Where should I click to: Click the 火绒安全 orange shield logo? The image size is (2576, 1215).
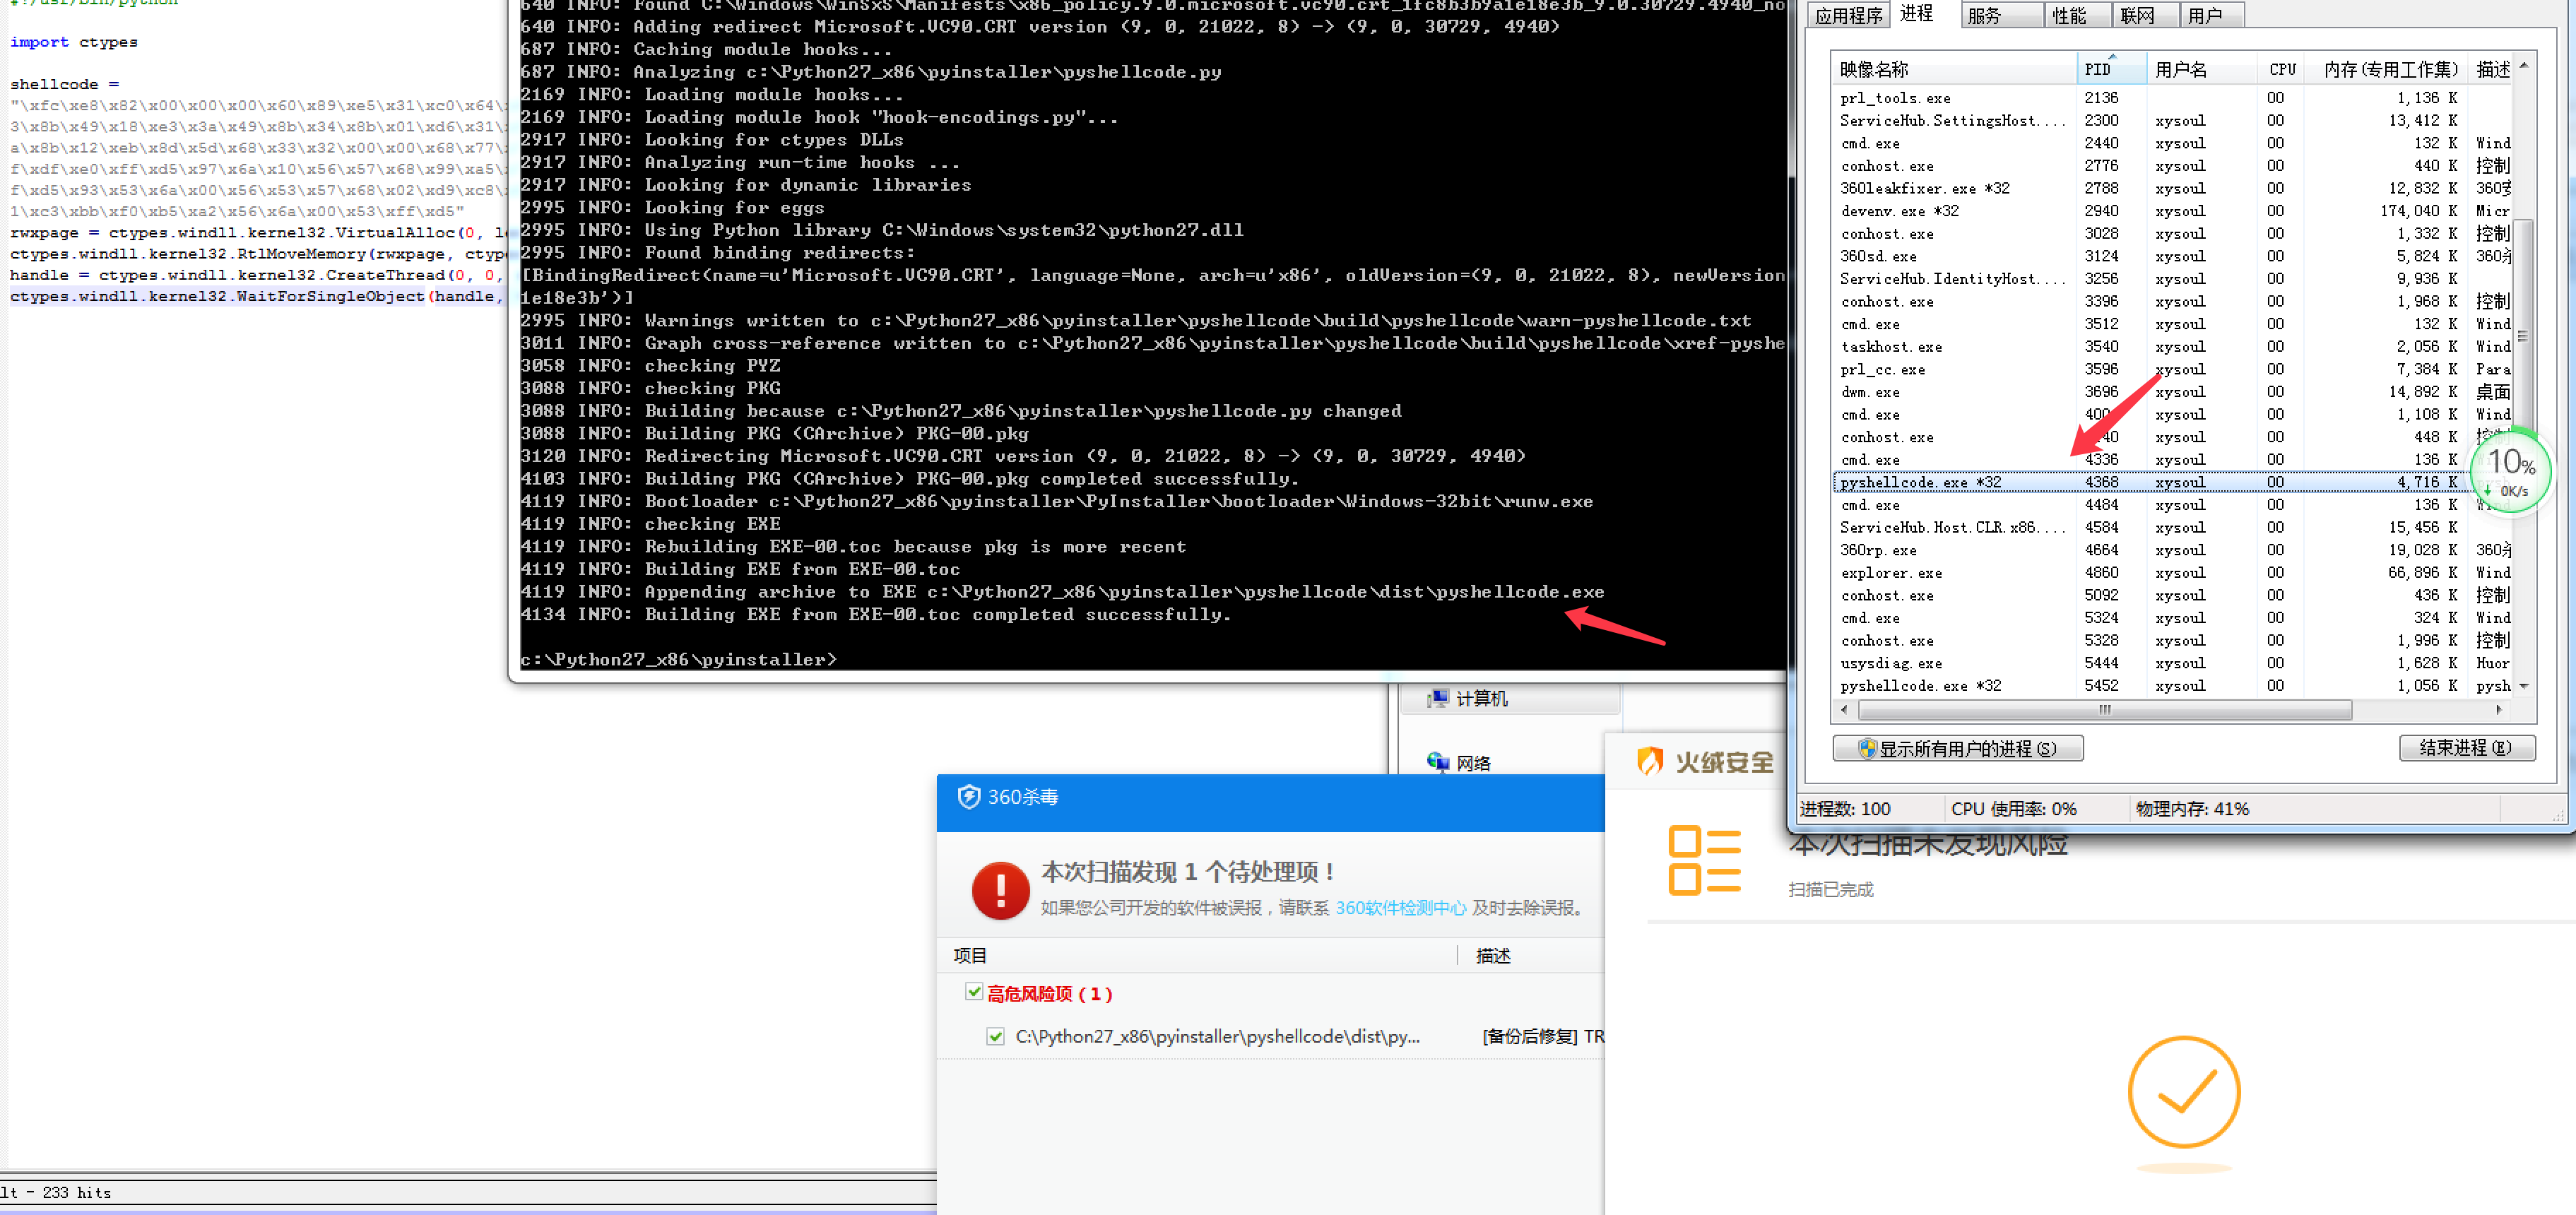1649,762
